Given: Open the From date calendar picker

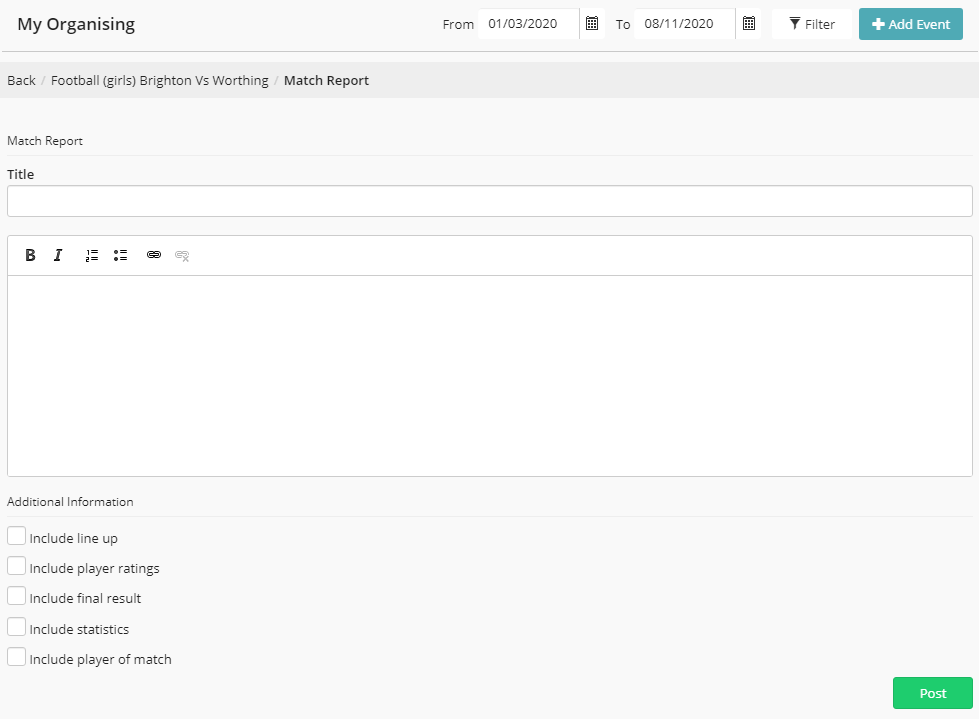Looking at the screenshot, I should tap(592, 24).
